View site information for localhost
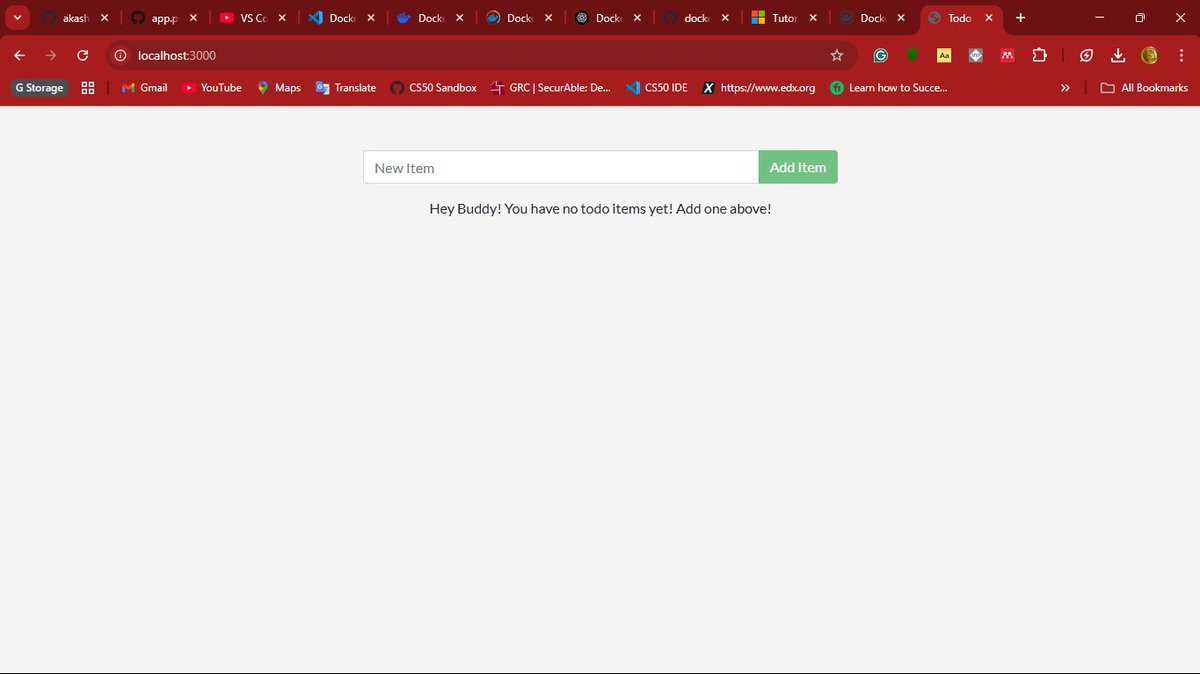The image size is (1200, 674). tap(121, 55)
